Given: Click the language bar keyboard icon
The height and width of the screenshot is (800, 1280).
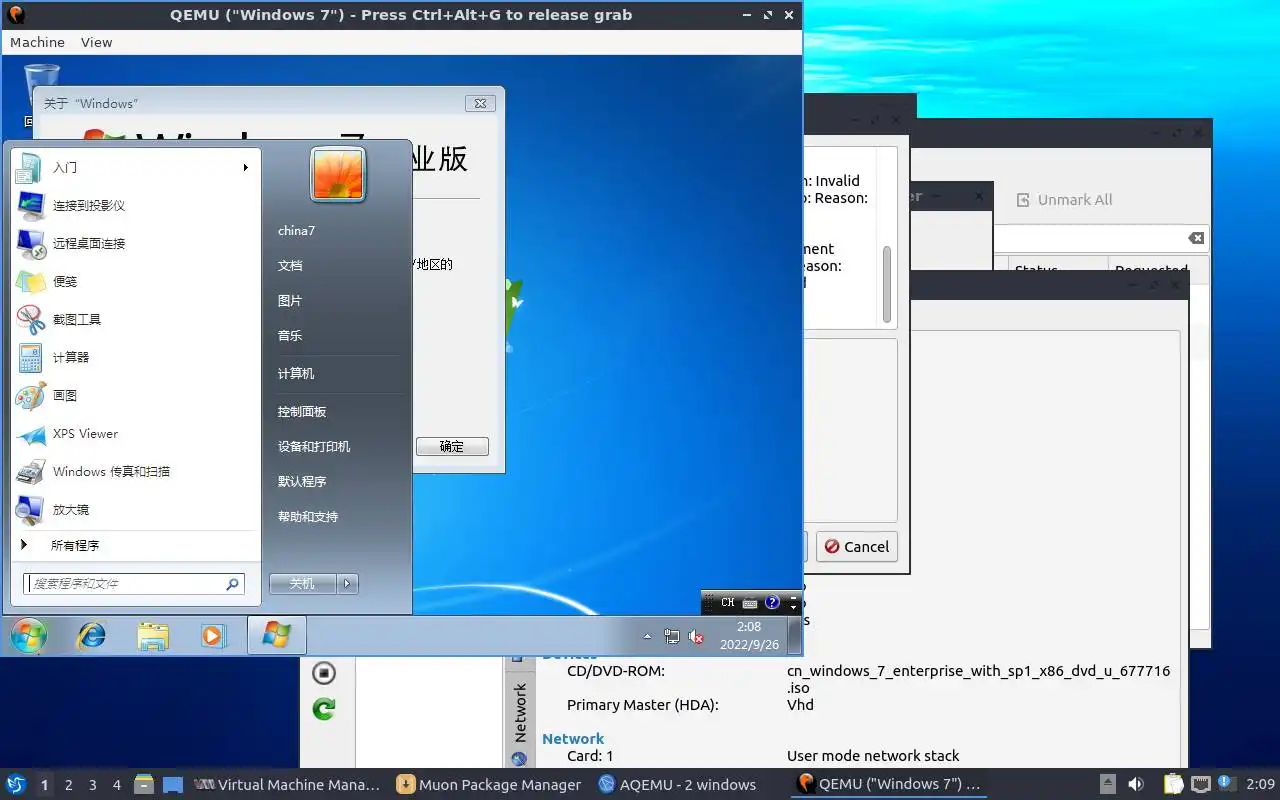Looking at the screenshot, I should tap(750, 603).
